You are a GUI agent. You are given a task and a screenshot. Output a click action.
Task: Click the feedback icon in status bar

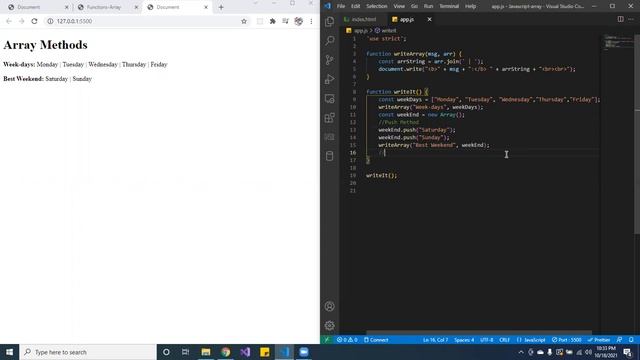click(x=620, y=340)
